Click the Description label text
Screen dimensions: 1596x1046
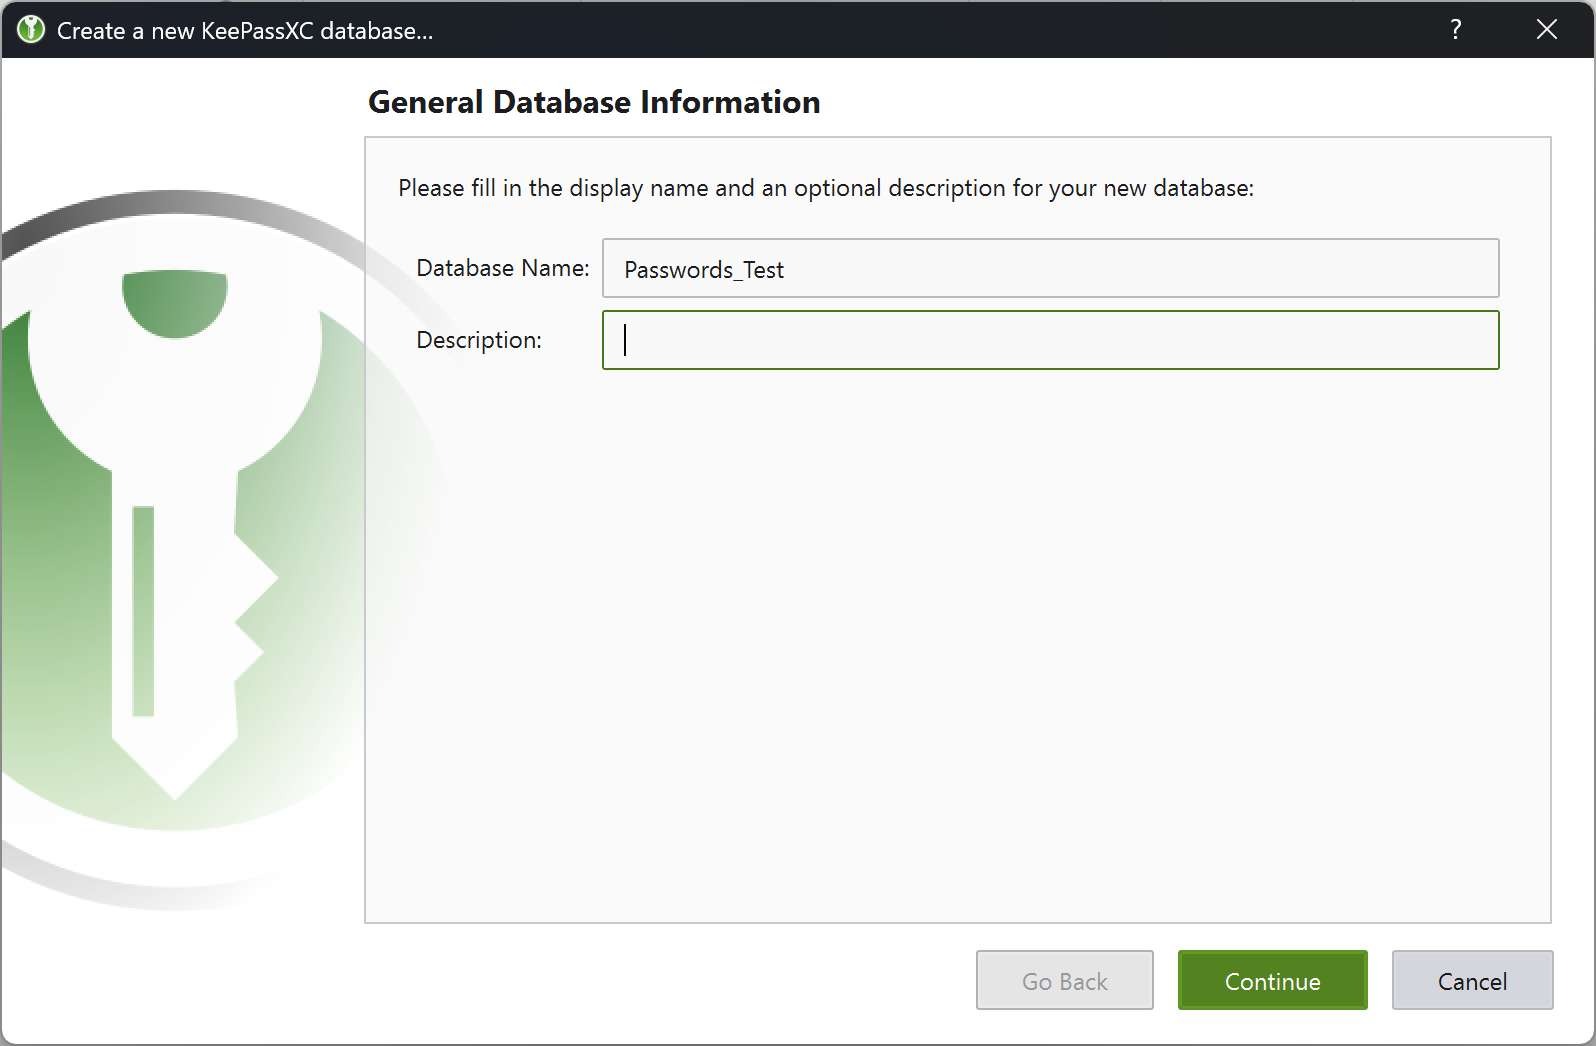pyautogui.click(x=478, y=340)
